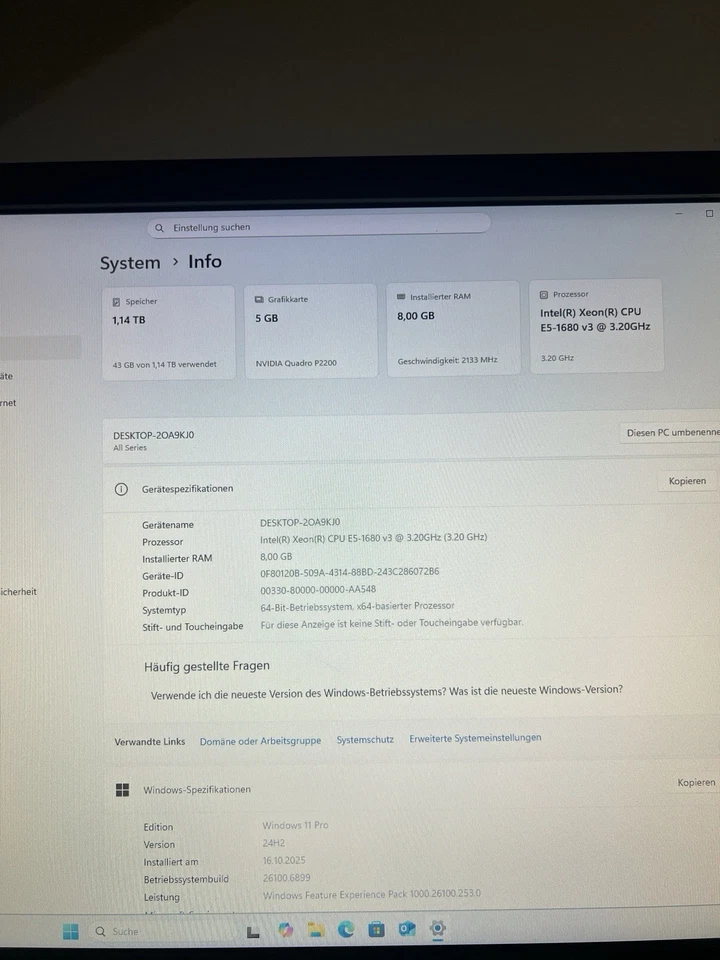This screenshot has height=960, width=720.
Task: Click the Häufig gestellte Fragen heading
Action: pyautogui.click(x=206, y=666)
